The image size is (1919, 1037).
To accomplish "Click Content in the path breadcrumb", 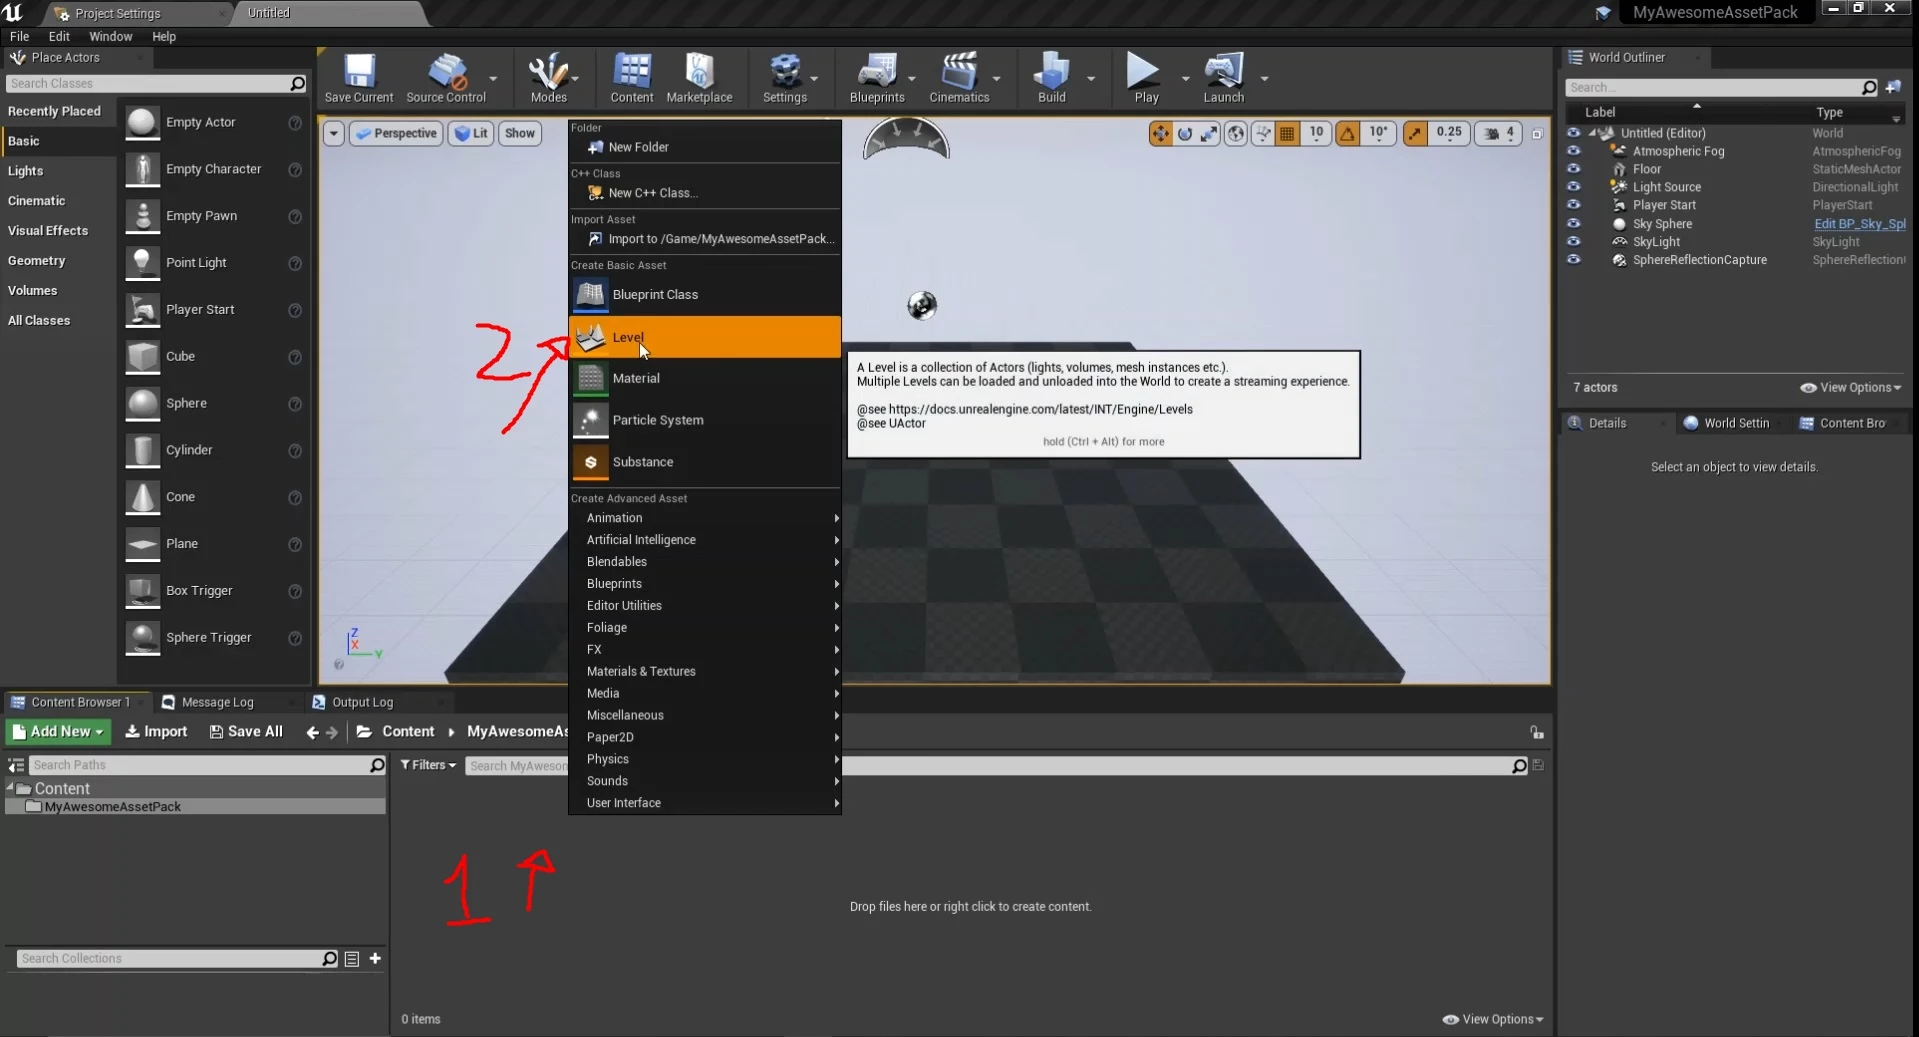I will pyautogui.click(x=408, y=732).
